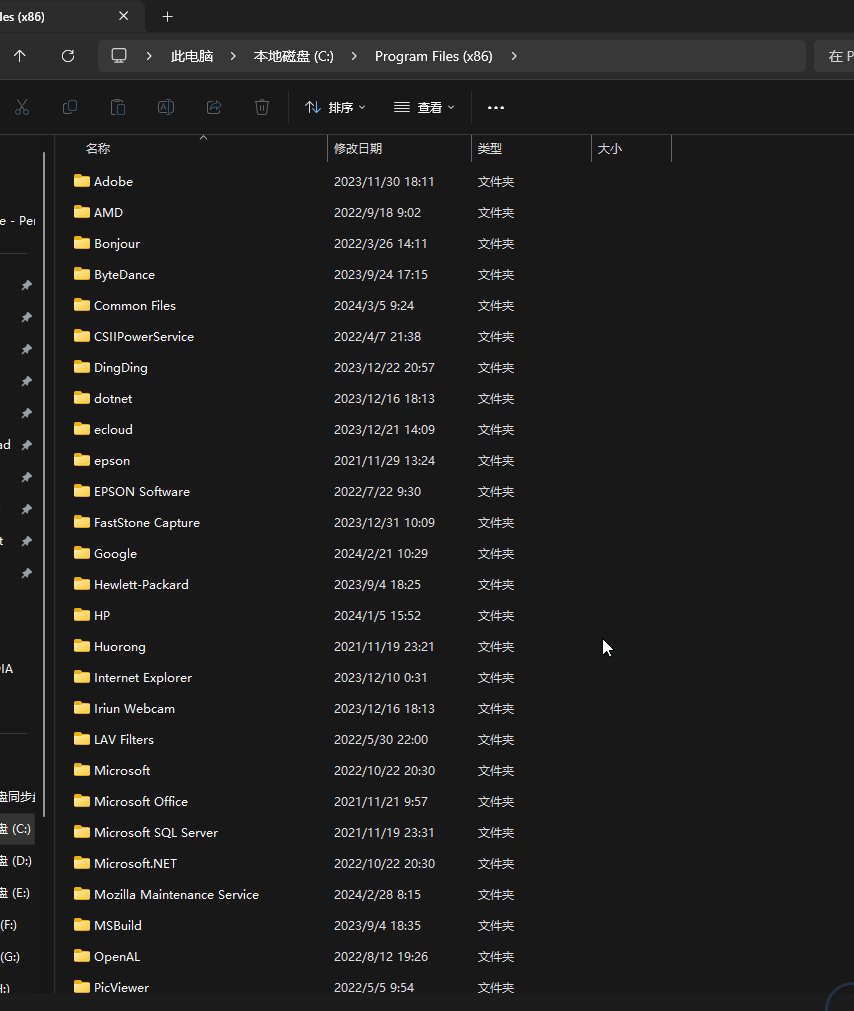Open the three-dot more options menu
The image size is (854, 1011).
coord(496,107)
